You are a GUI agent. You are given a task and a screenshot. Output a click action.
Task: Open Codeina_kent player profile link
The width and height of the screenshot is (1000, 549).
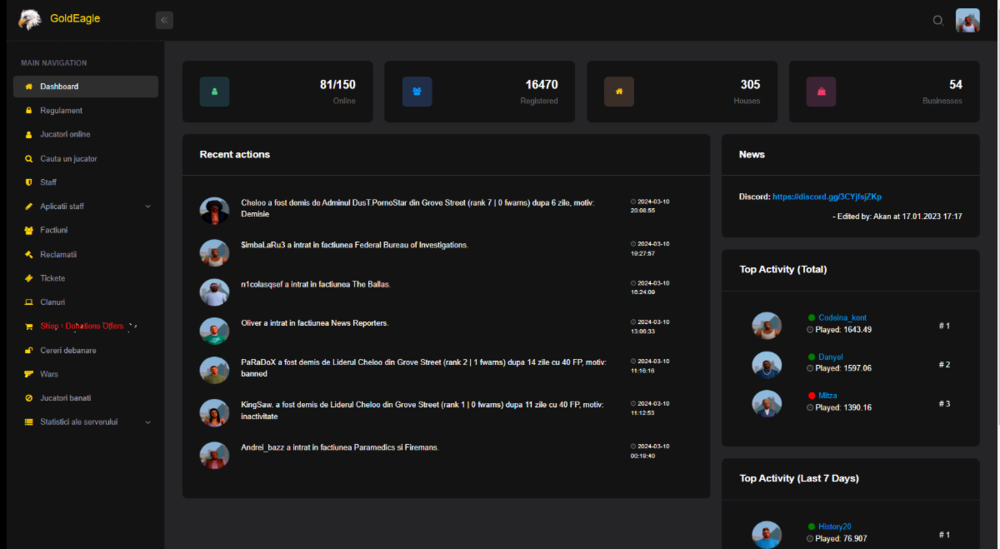point(842,318)
